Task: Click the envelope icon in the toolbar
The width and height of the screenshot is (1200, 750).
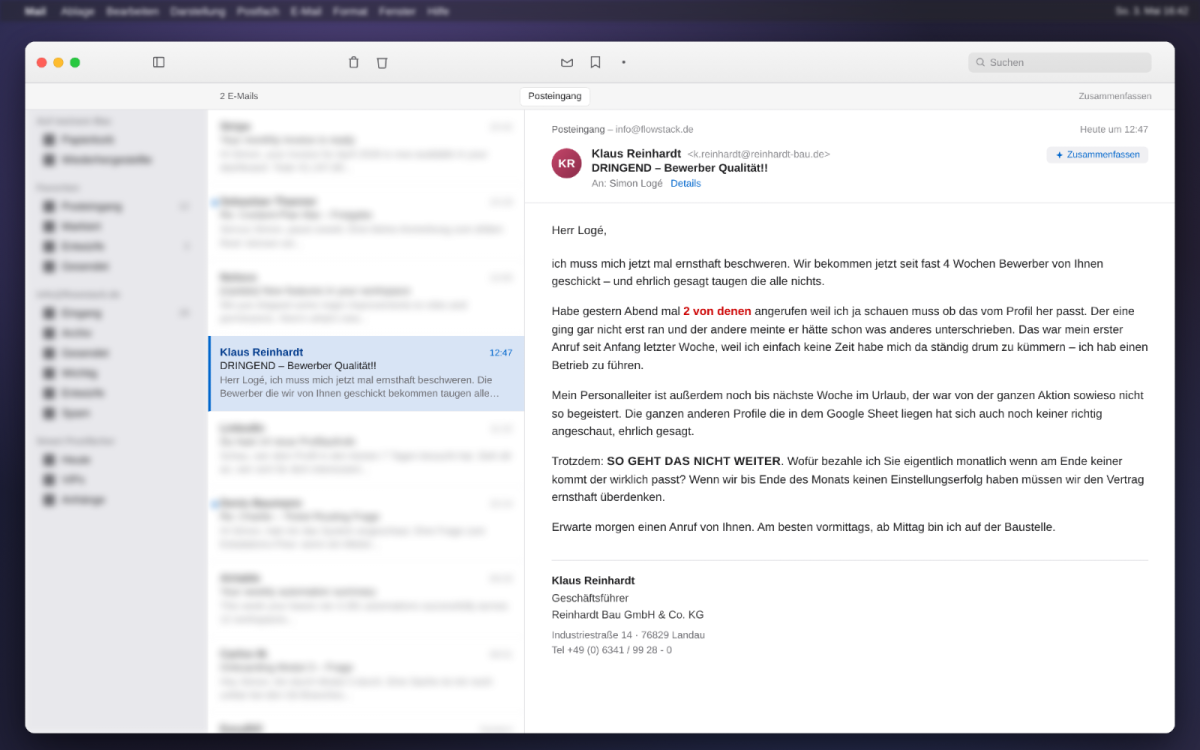Action: (567, 62)
